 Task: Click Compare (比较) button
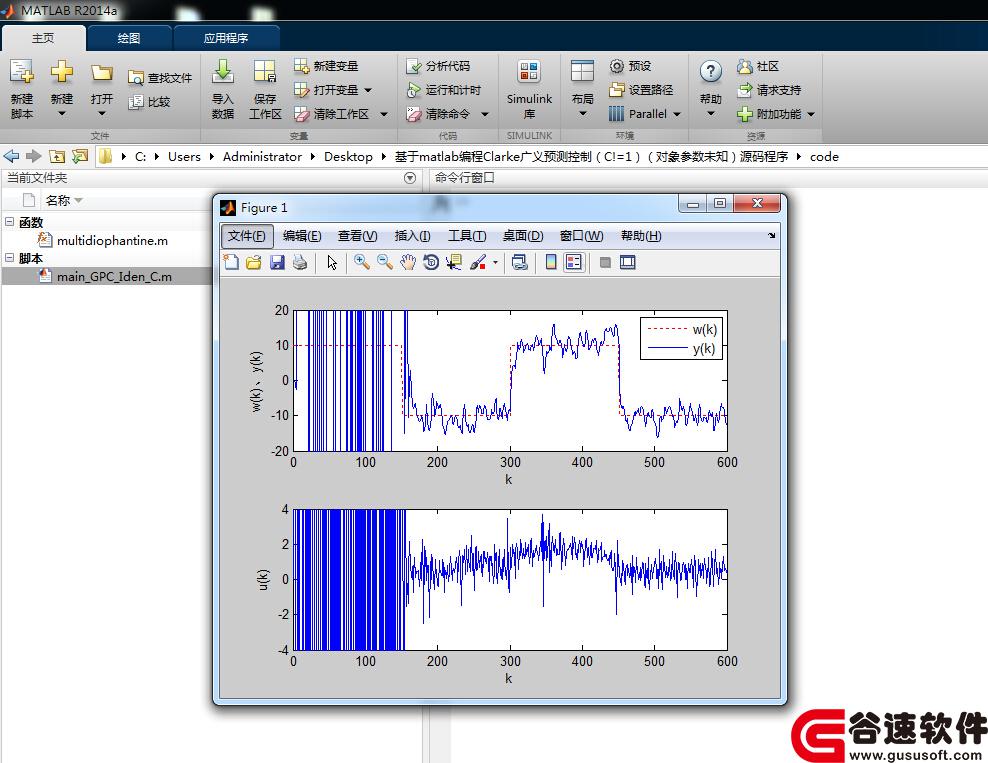coord(149,101)
